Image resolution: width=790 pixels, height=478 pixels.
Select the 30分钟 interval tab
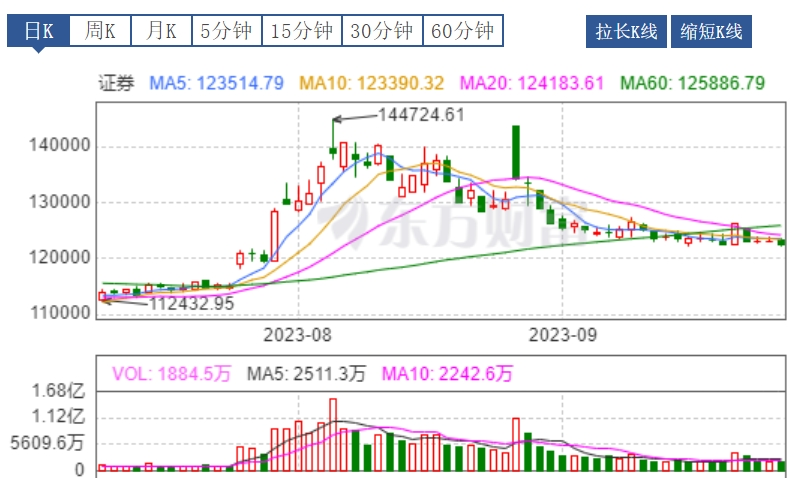[382, 31]
